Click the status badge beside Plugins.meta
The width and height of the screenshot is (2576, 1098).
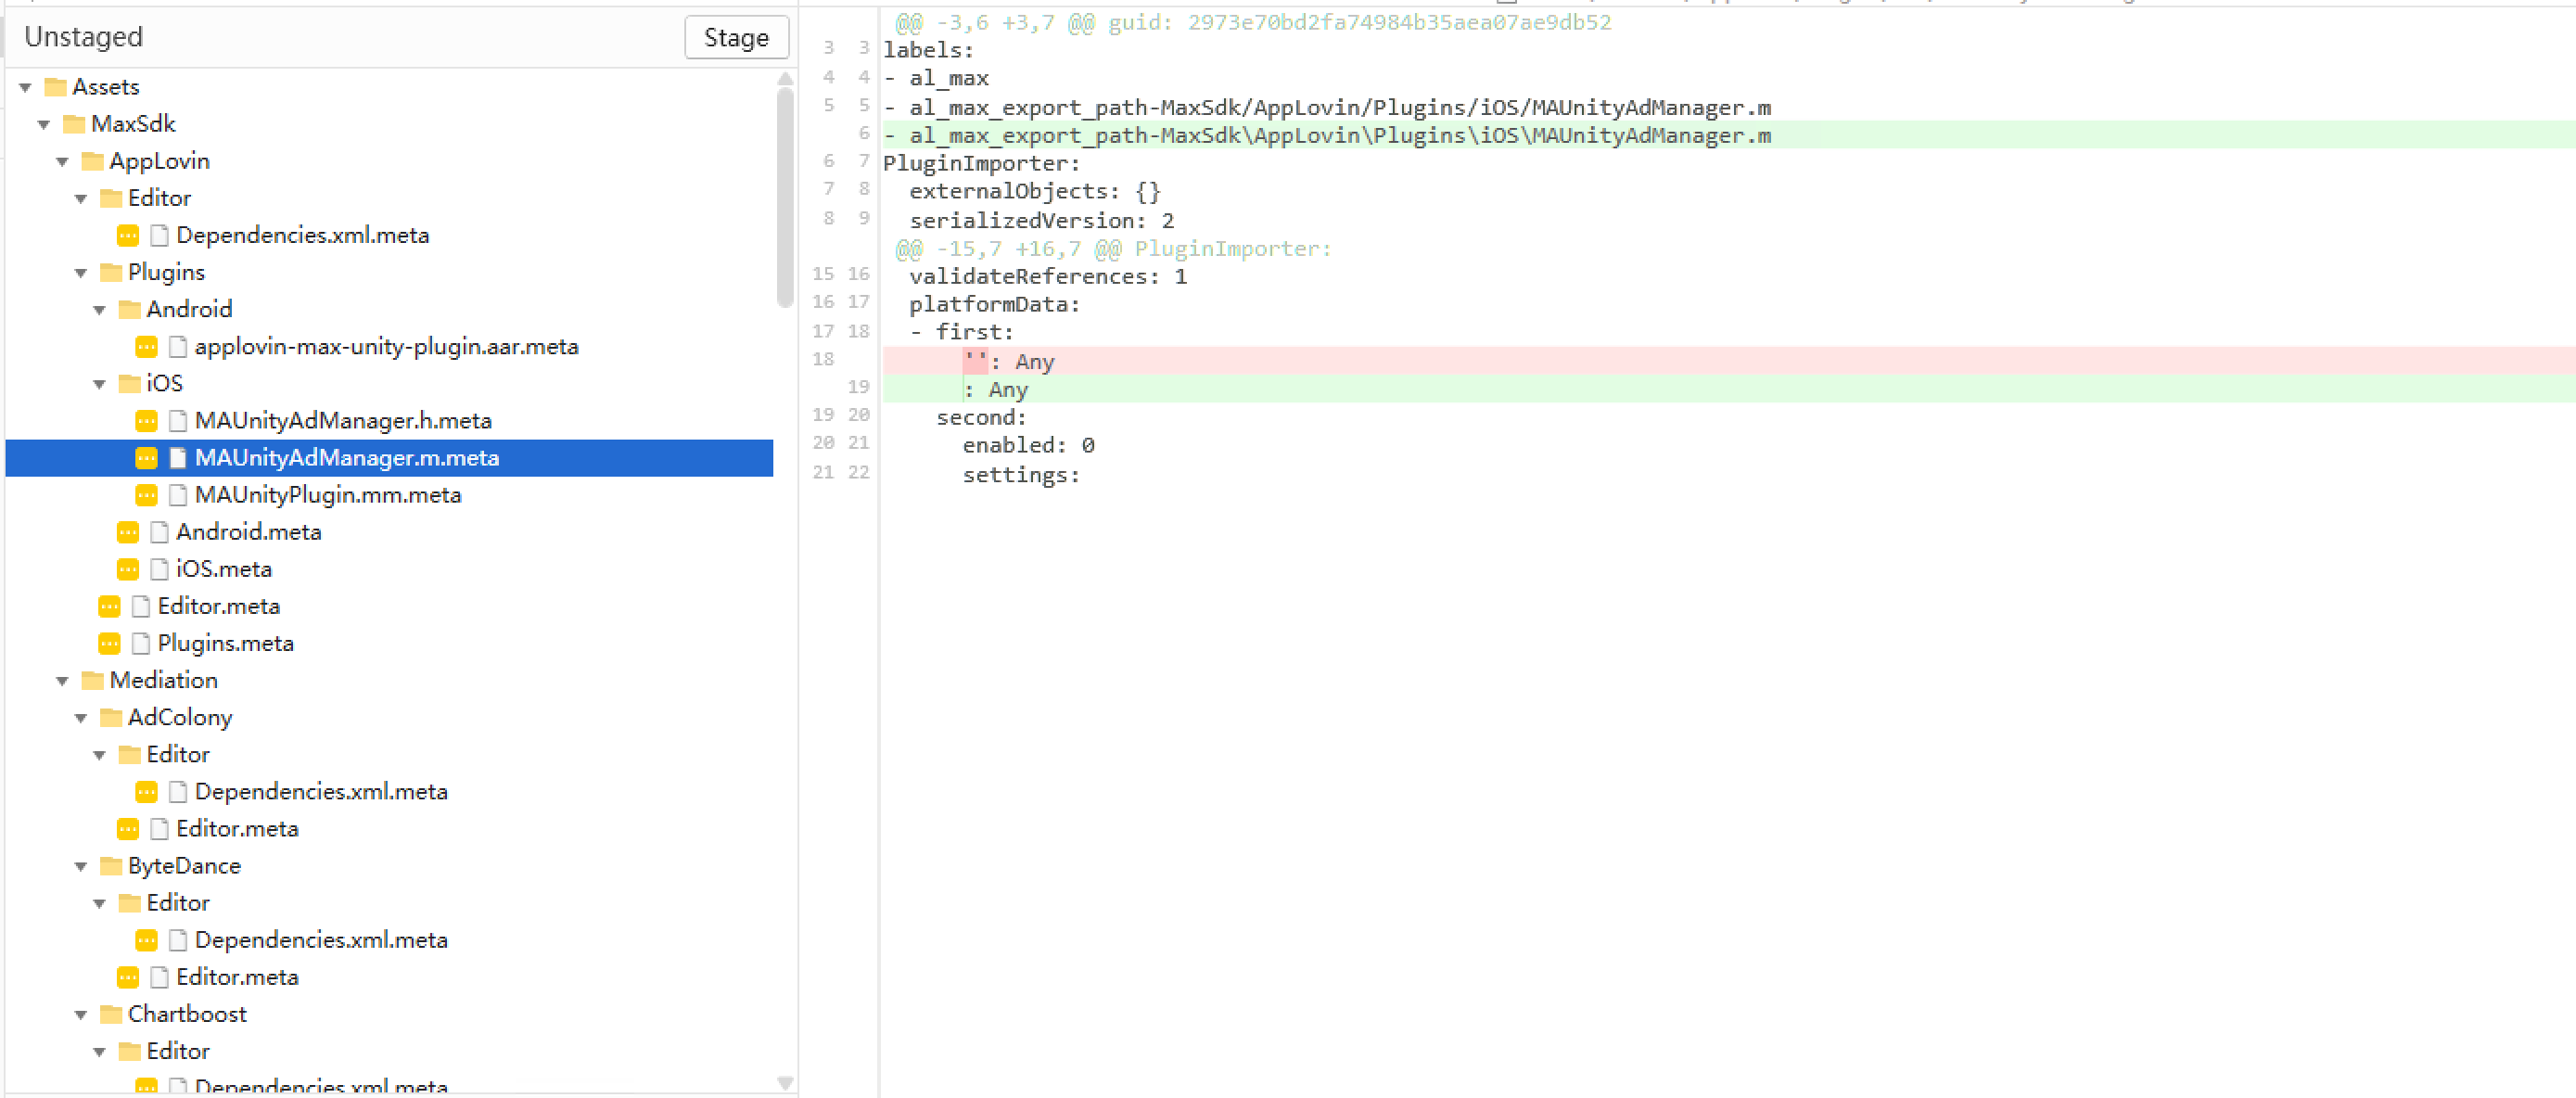click(x=109, y=643)
